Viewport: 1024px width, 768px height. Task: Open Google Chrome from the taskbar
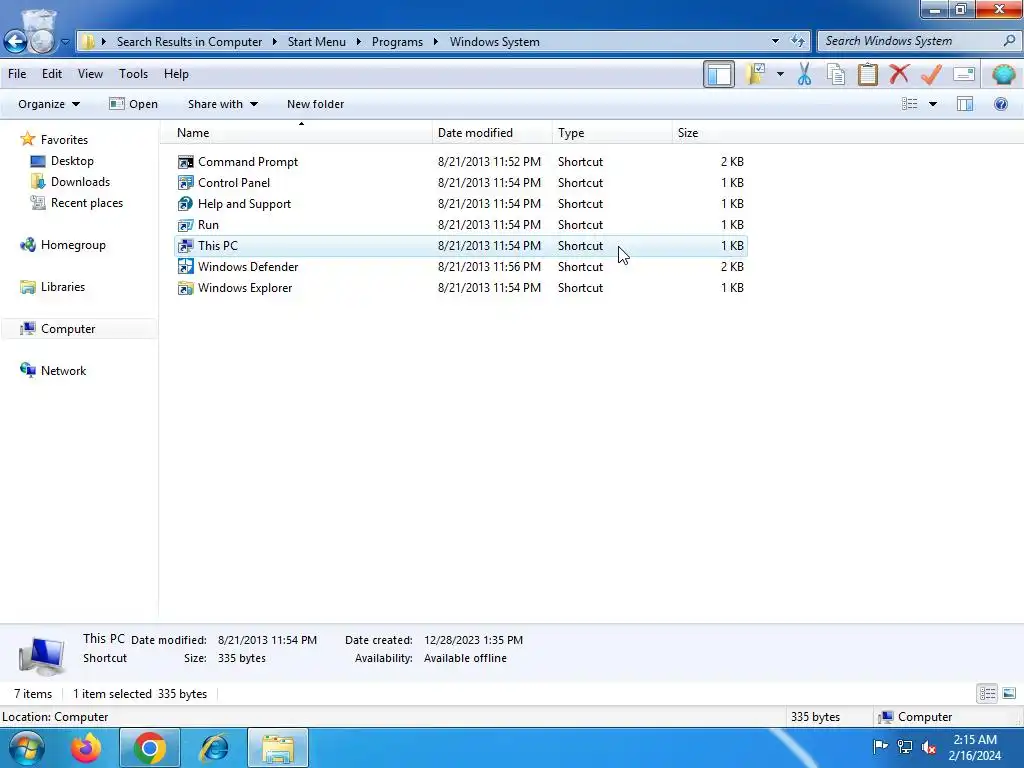pyautogui.click(x=150, y=748)
